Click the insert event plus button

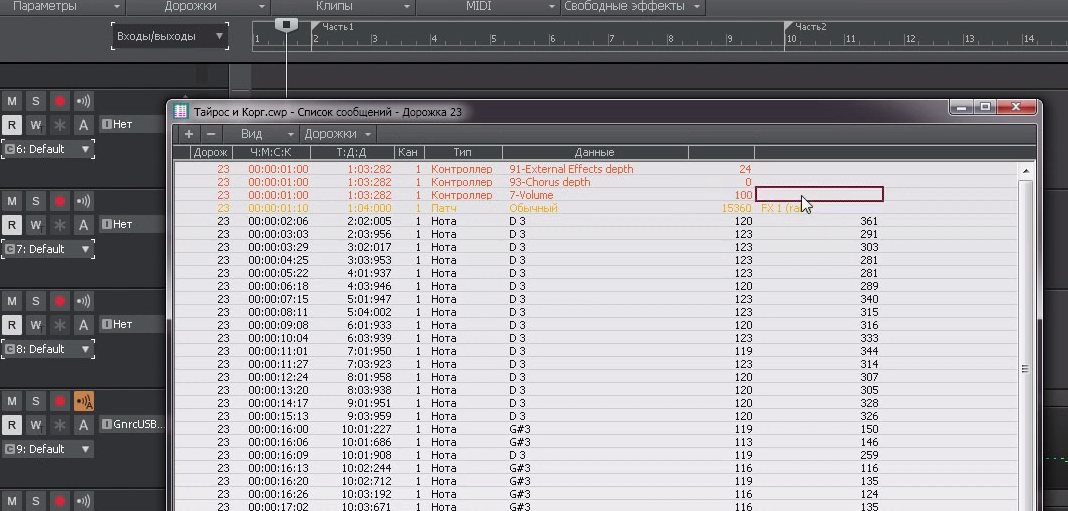coord(189,134)
